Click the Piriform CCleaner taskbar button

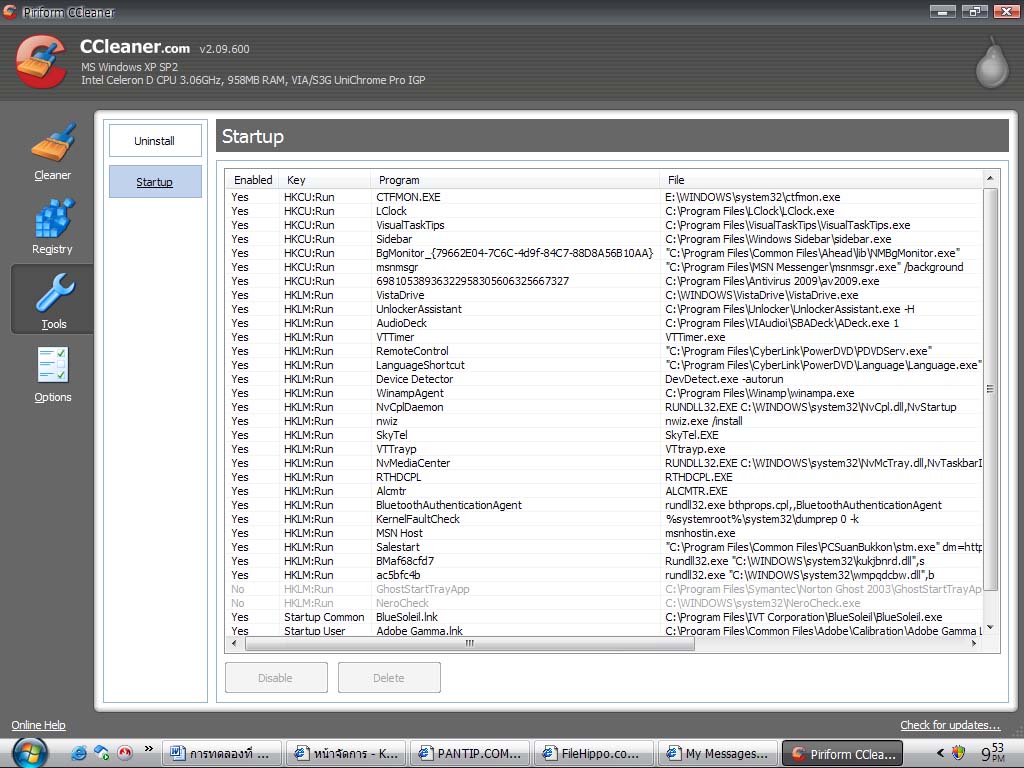842,753
